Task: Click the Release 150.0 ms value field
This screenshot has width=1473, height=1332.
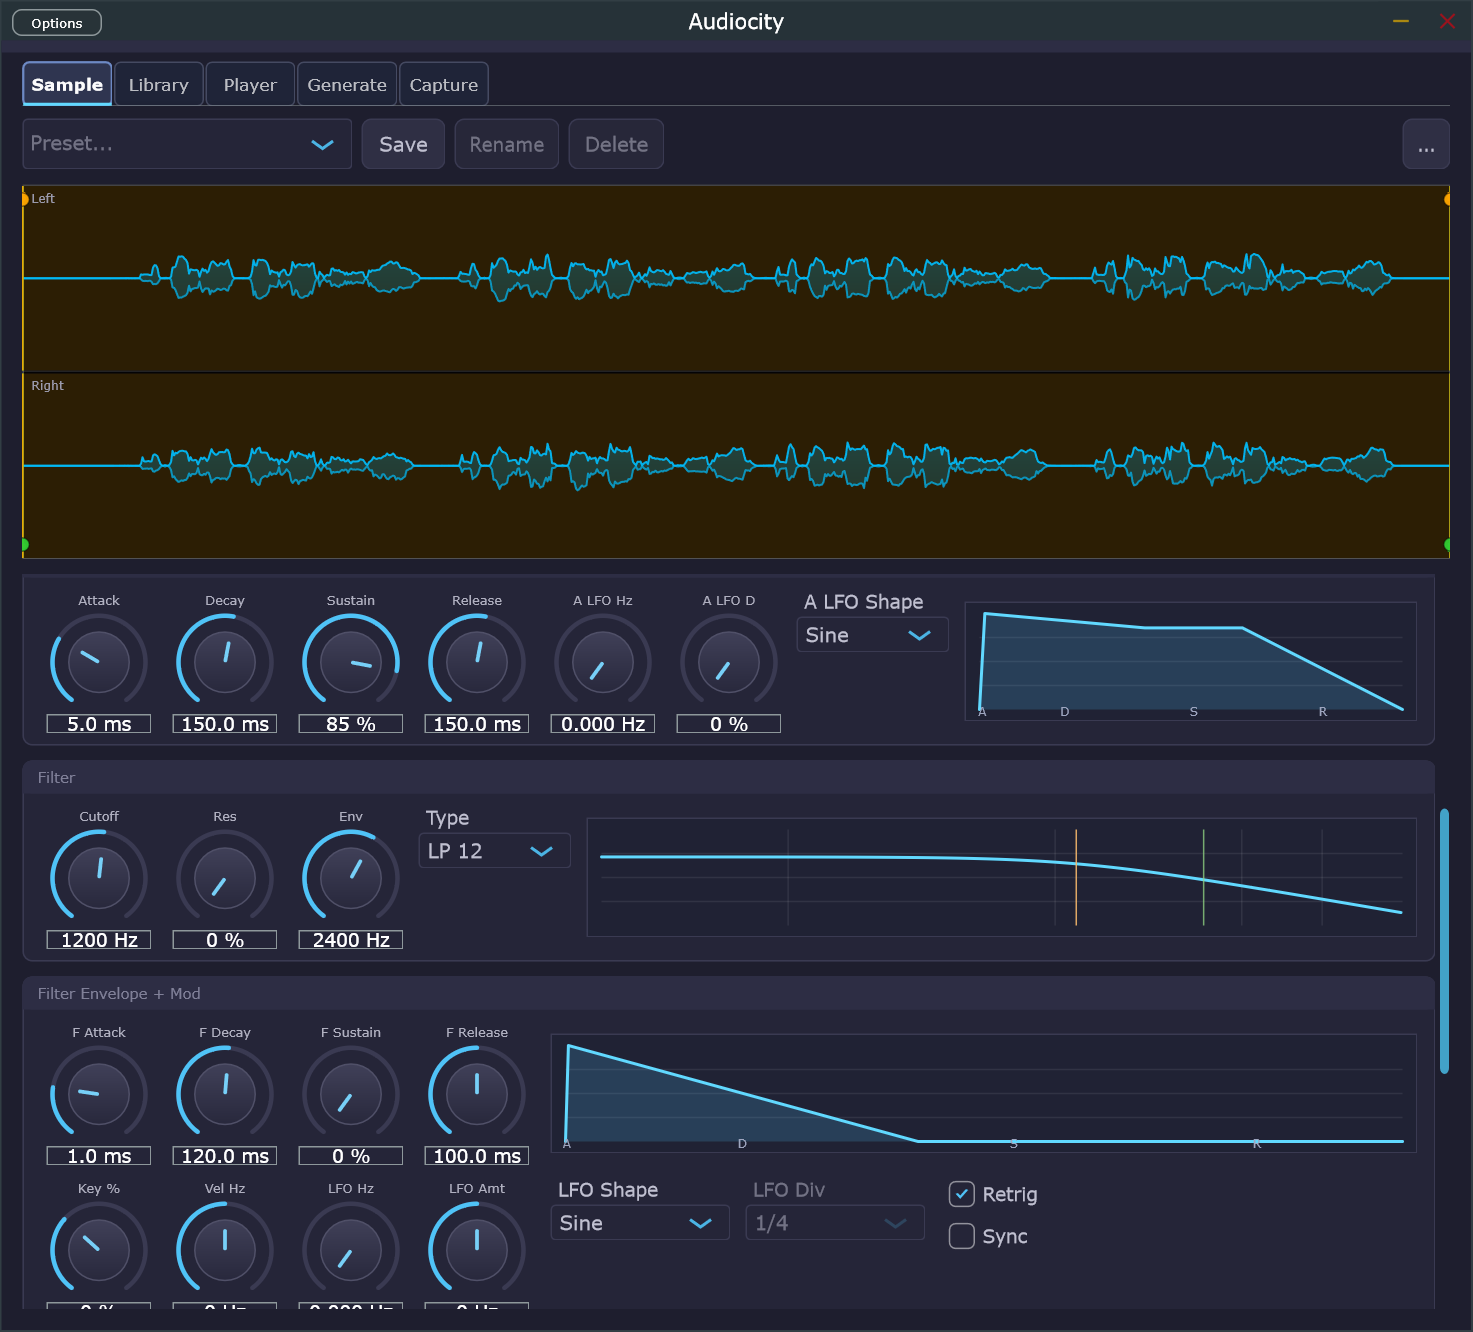Action: [477, 724]
